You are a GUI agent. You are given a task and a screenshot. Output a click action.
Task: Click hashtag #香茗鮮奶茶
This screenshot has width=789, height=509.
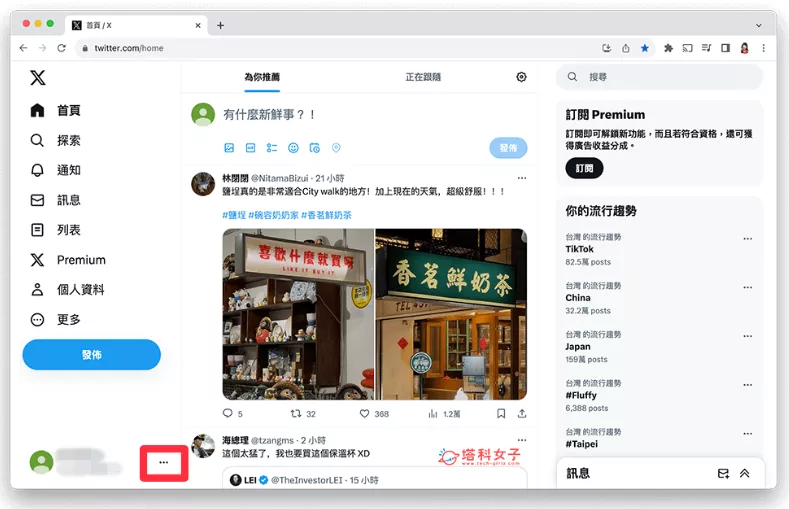tap(326, 215)
